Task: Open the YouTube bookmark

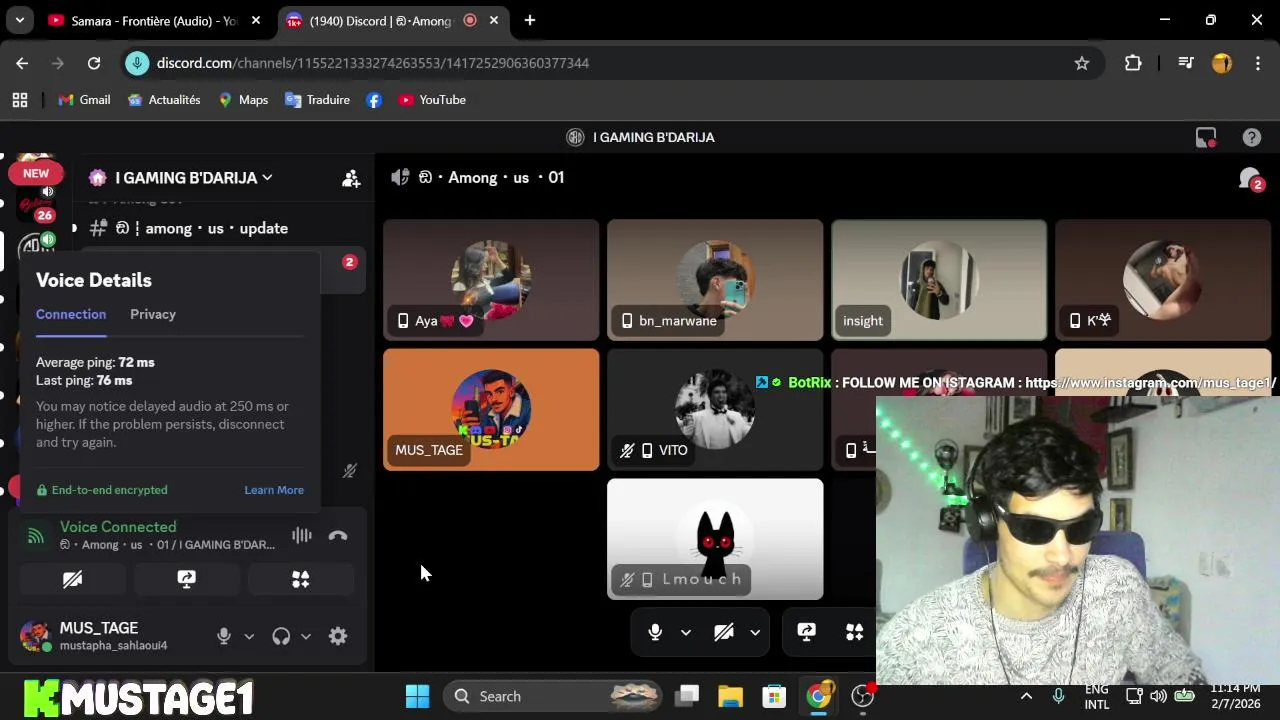Action: pos(432,100)
